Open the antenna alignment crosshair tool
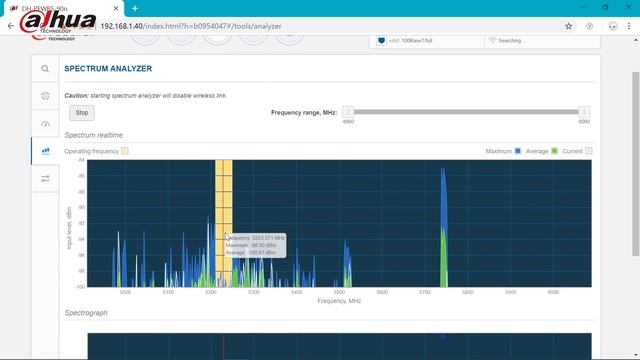This screenshot has width=640, height=360. pos(45,96)
